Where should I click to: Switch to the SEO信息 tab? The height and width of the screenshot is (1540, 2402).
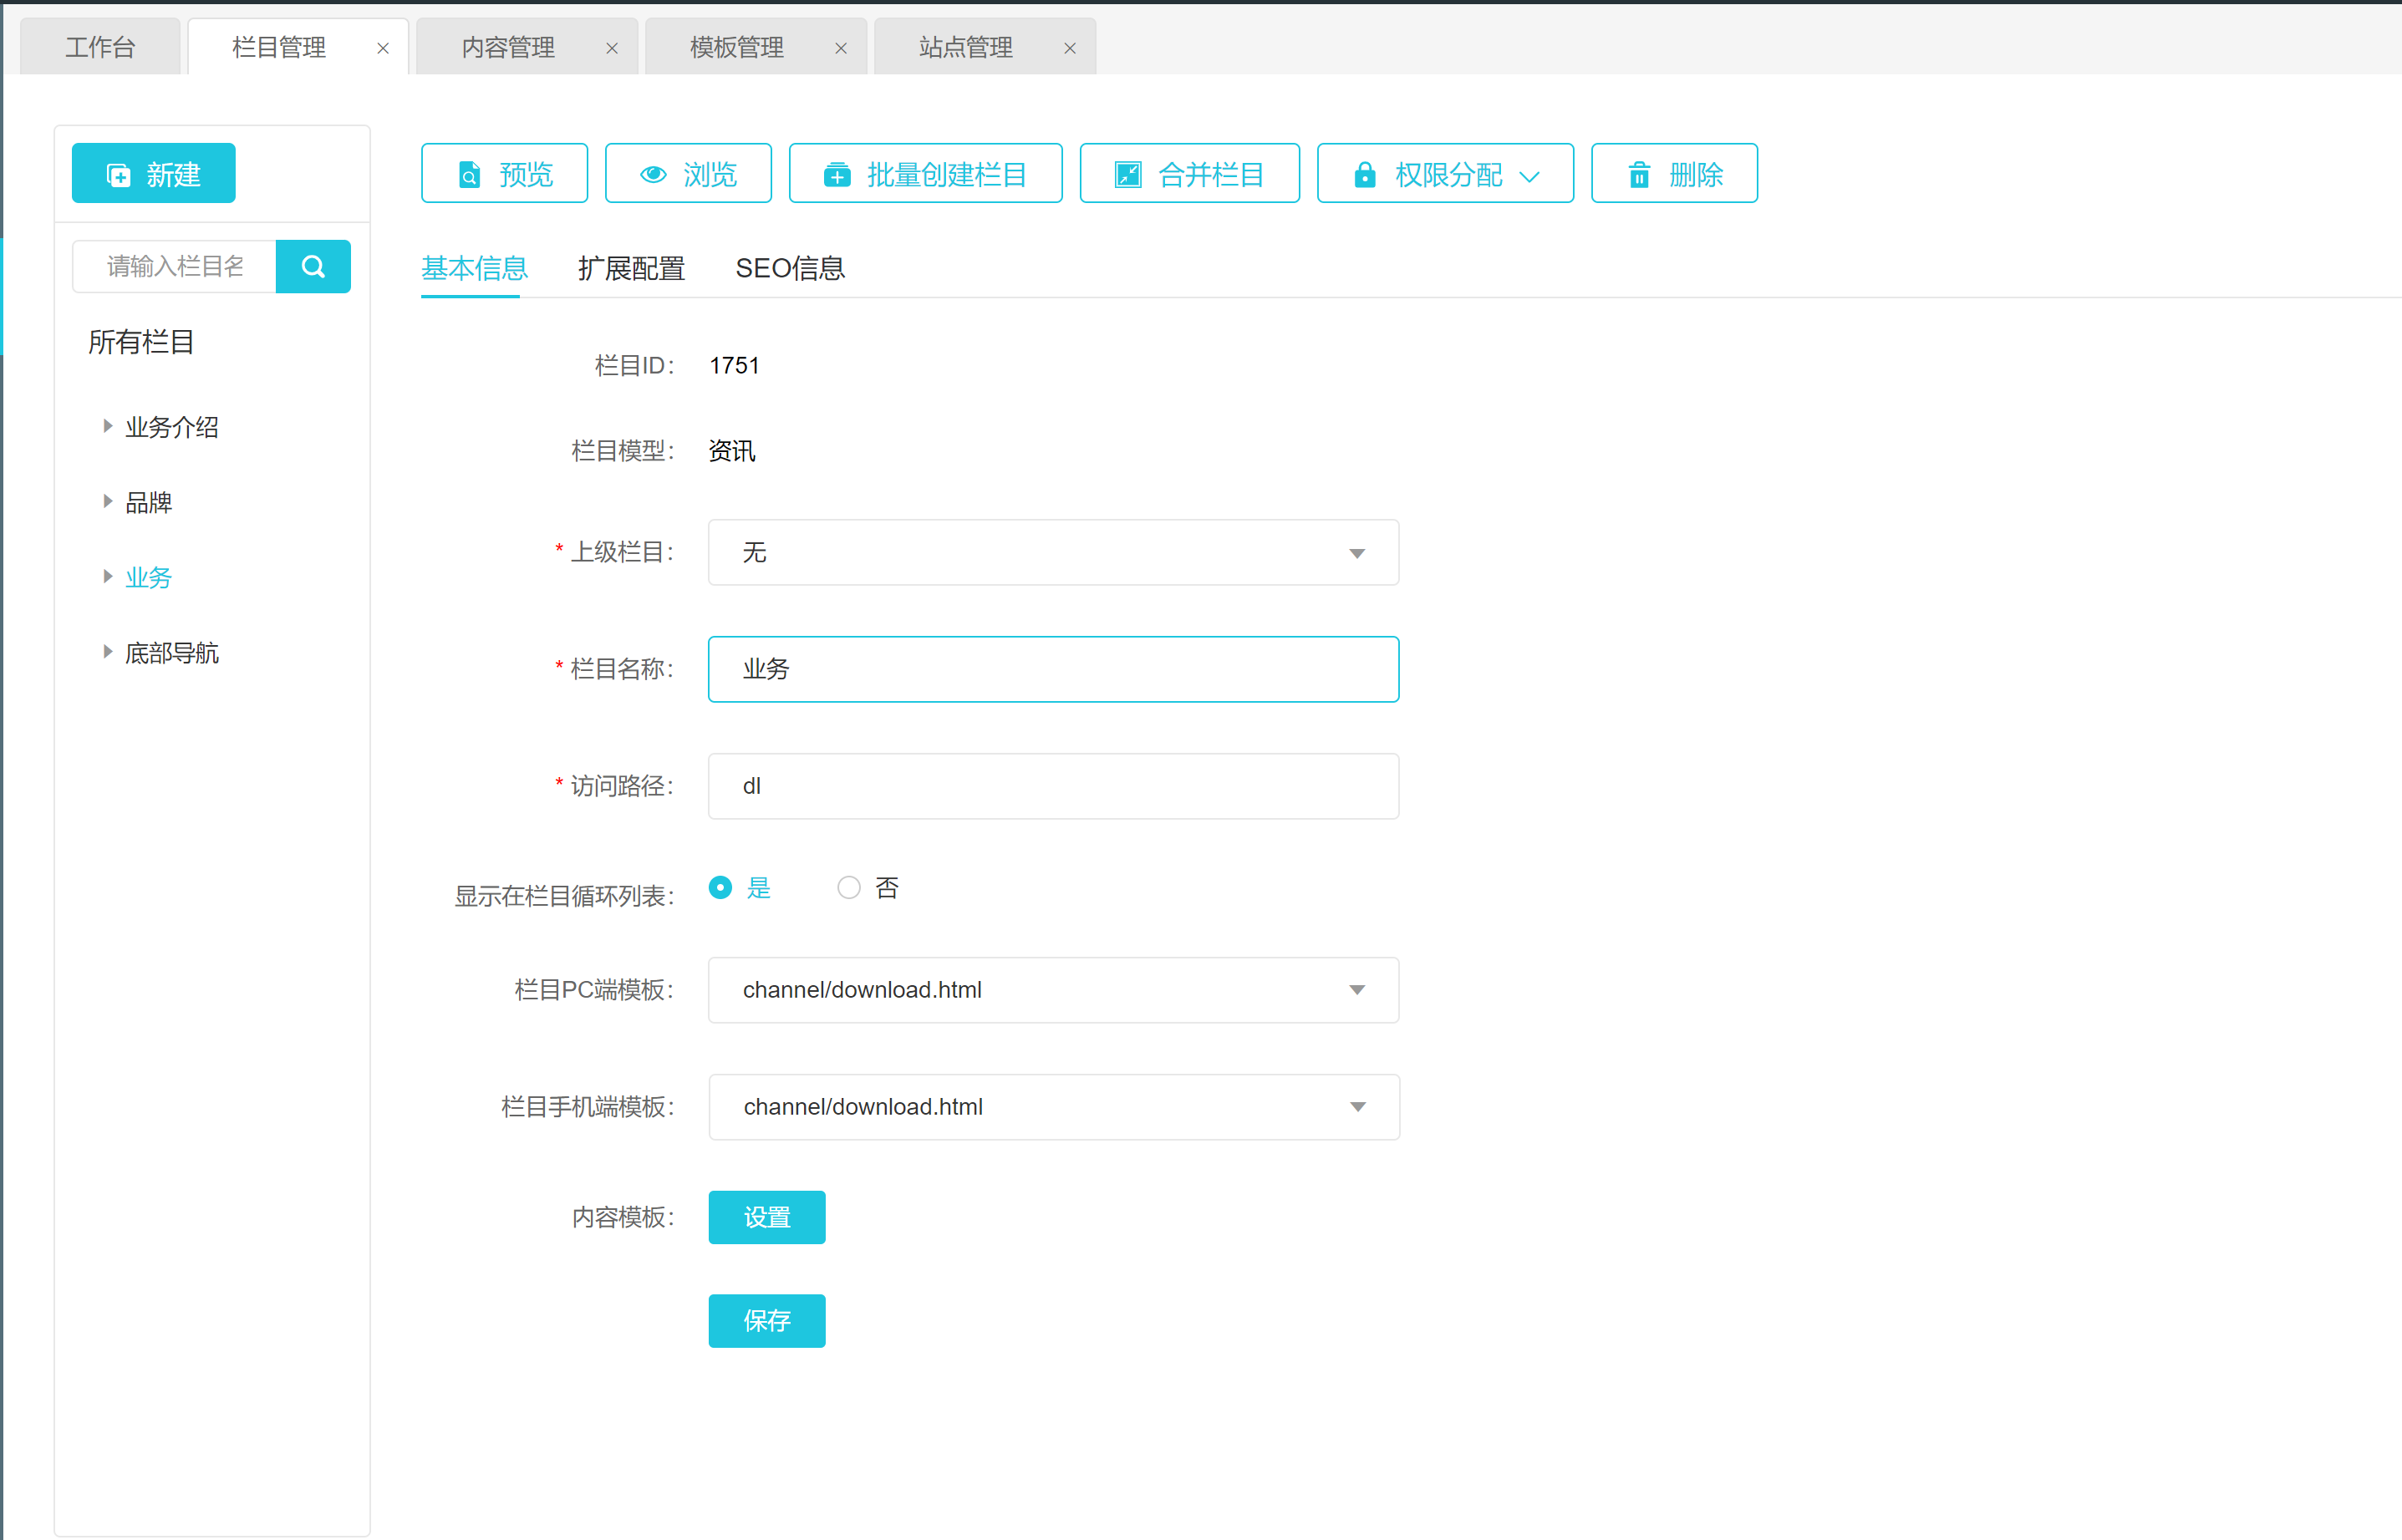(x=790, y=268)
